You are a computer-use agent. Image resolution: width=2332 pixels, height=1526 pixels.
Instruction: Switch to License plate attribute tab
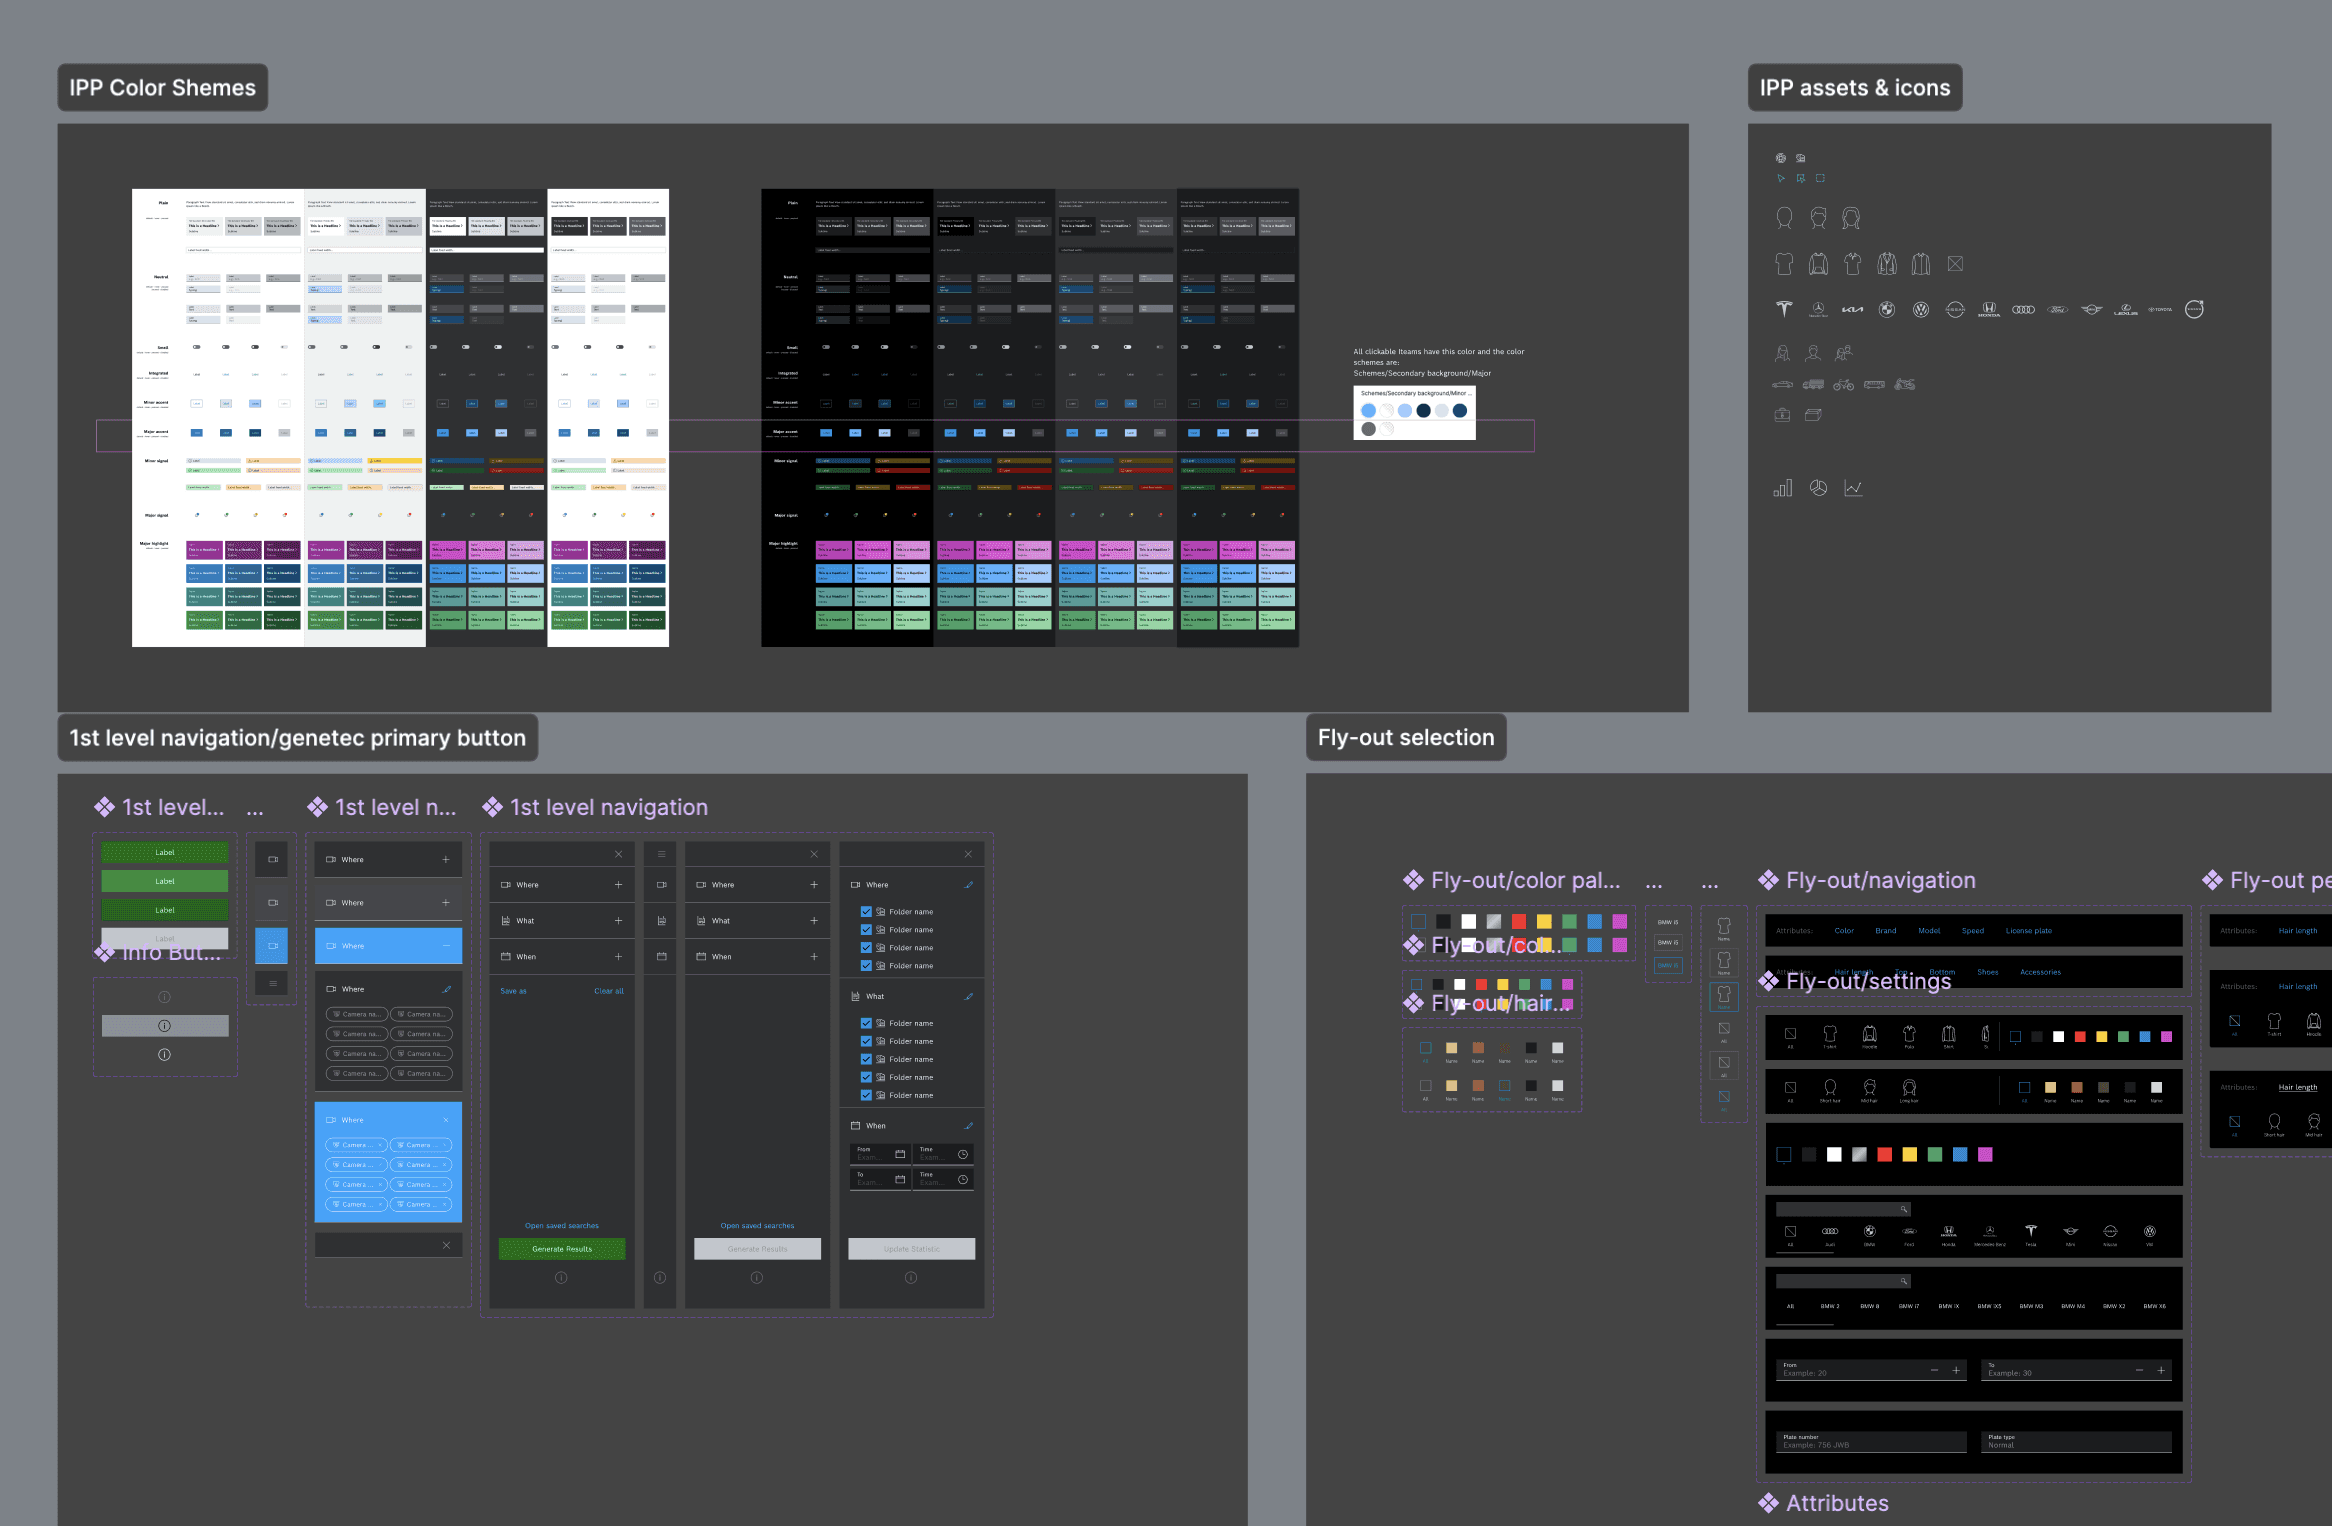[2027, 931]
